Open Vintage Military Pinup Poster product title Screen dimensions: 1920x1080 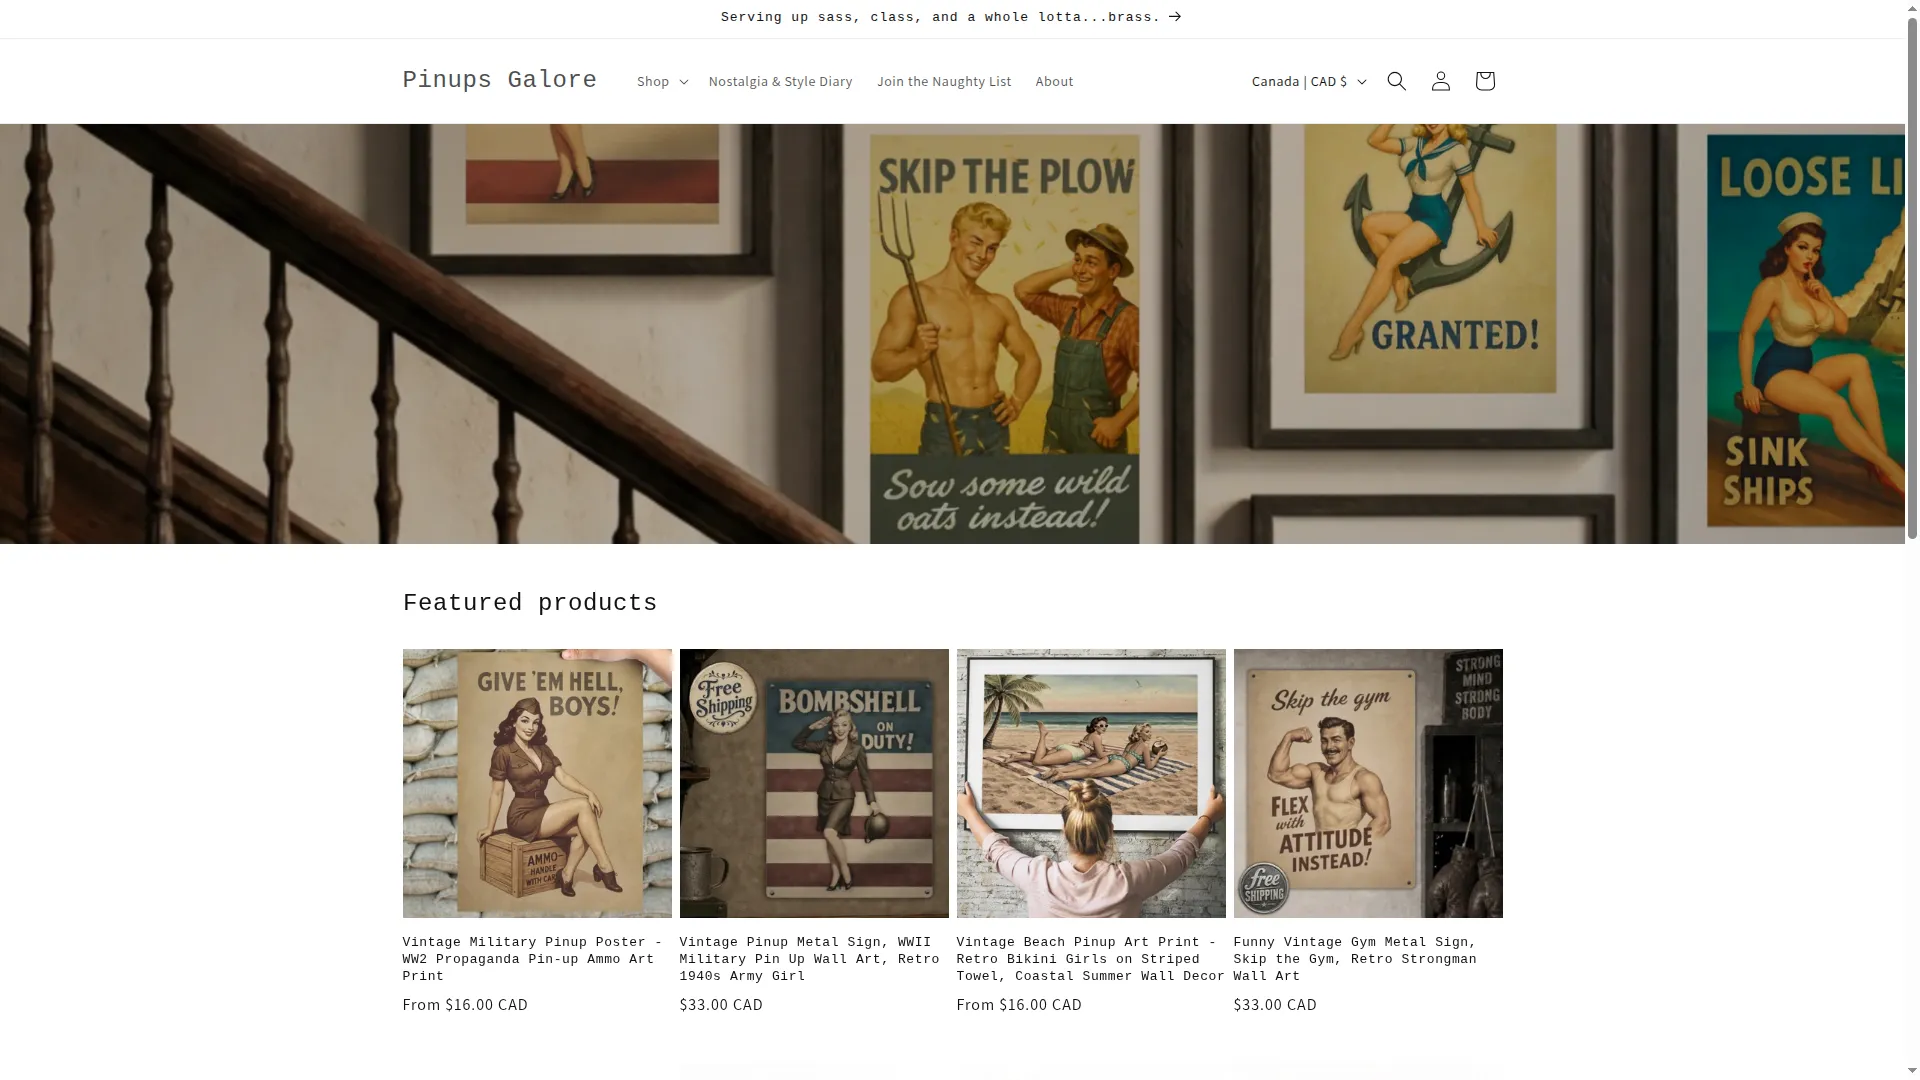click(533, 959)
